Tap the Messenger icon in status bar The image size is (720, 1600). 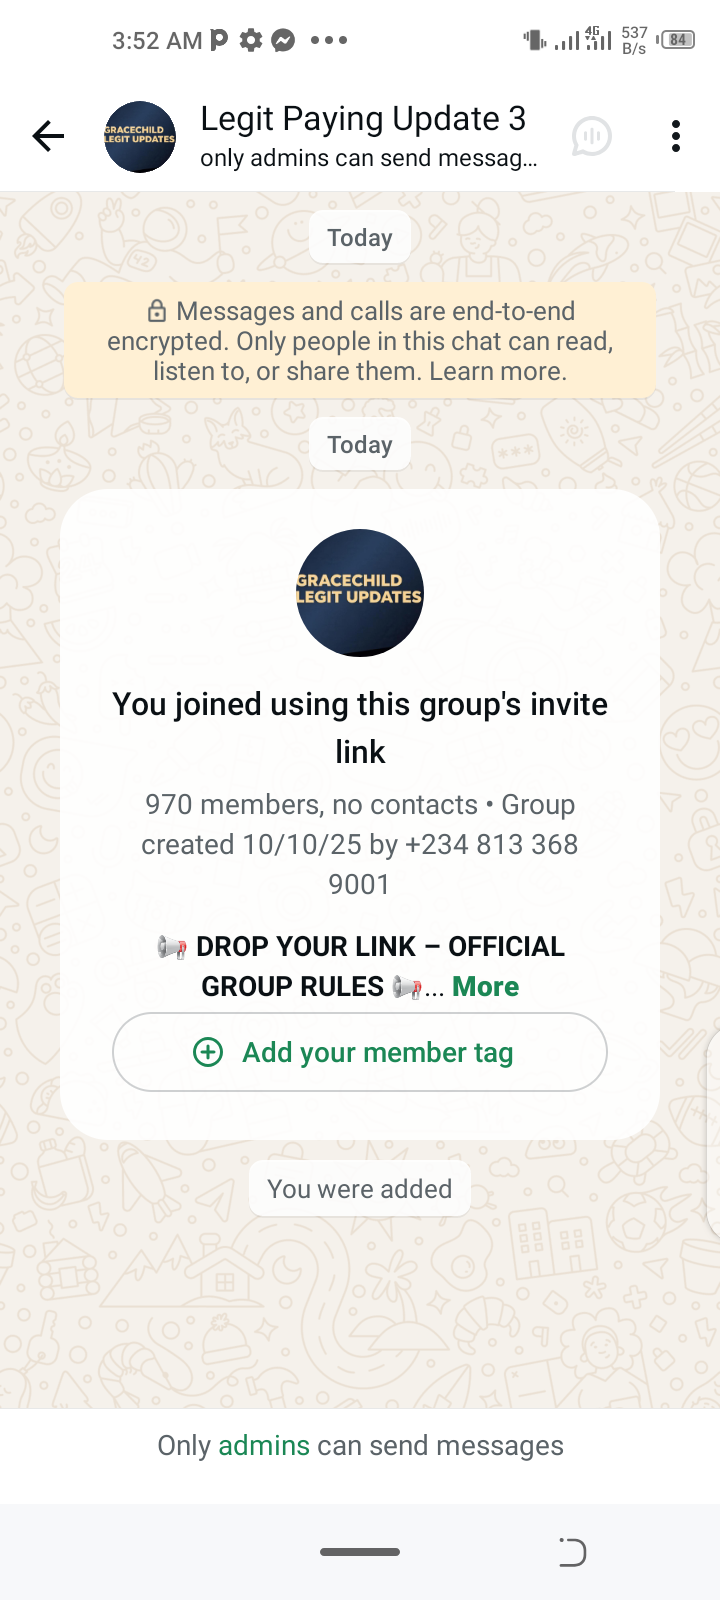(x=283, y=40)
